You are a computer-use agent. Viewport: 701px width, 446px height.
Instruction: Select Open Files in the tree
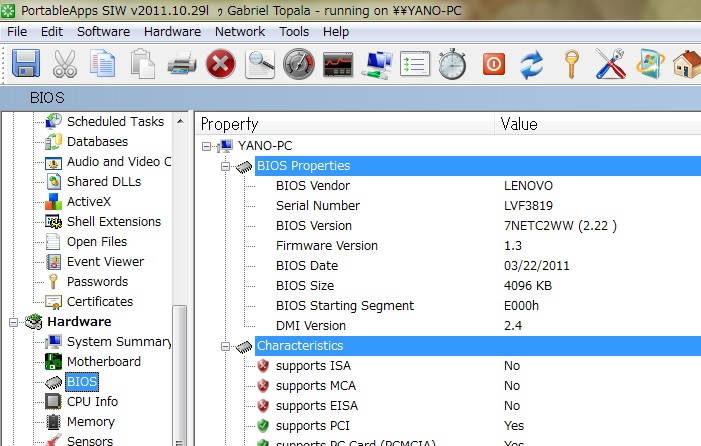click(x=97, y=242)
